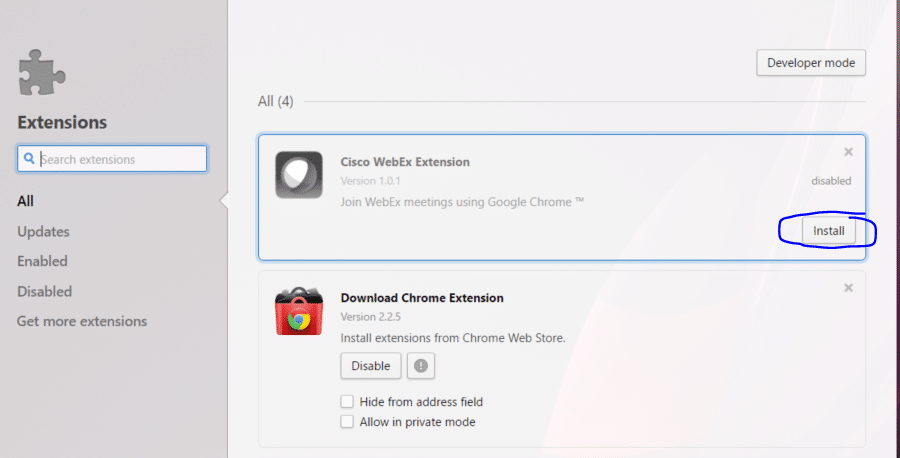Click the disabled status label

(x=831, y=181)
